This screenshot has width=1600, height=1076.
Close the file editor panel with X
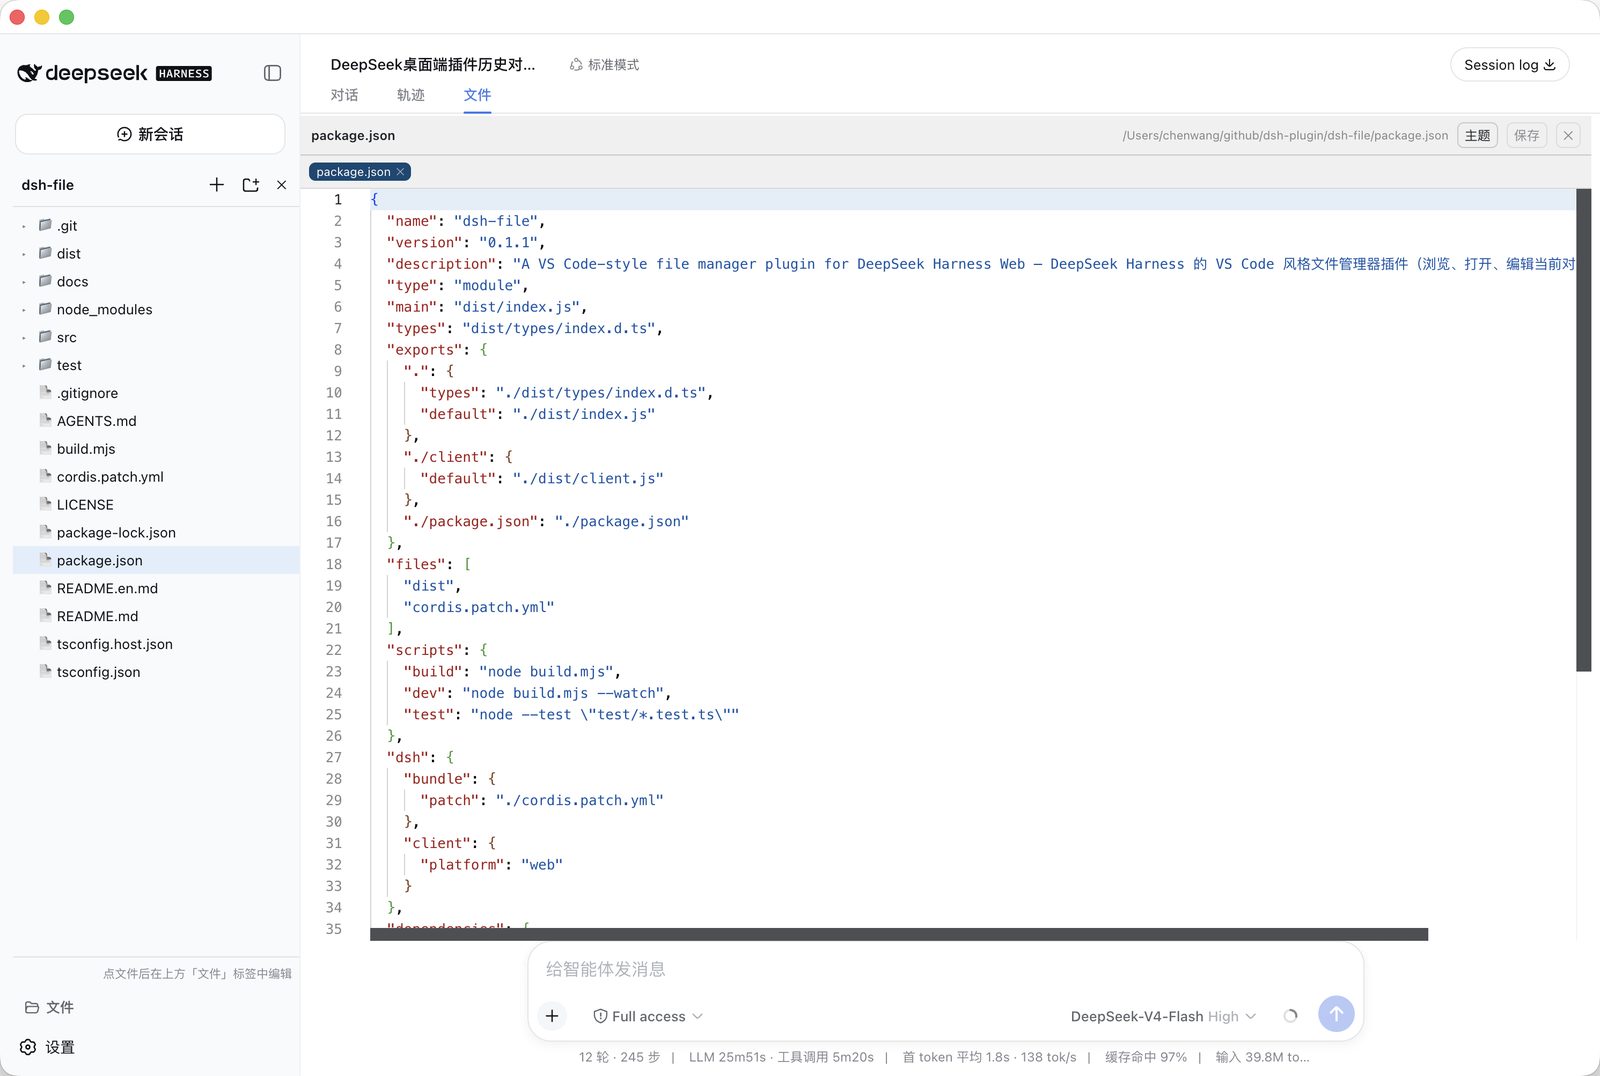[x=1568, y=136]
